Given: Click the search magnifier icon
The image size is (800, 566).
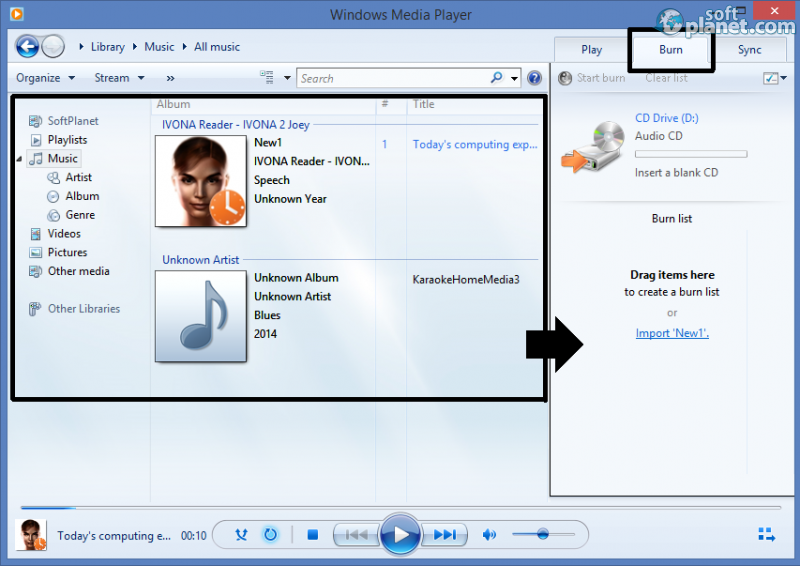Looking at the screenshot, I should 496,78.
